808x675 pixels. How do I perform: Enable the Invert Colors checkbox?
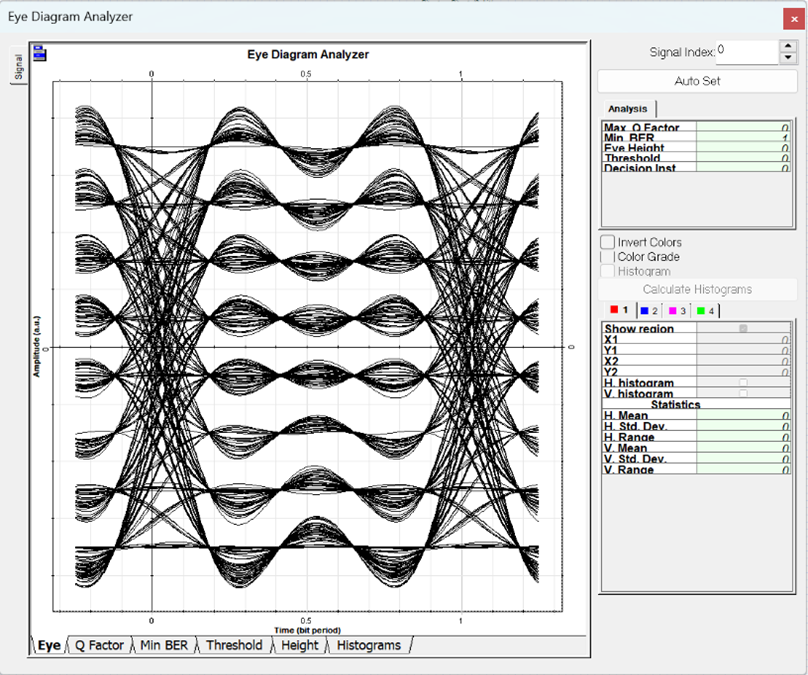point(608,242)
